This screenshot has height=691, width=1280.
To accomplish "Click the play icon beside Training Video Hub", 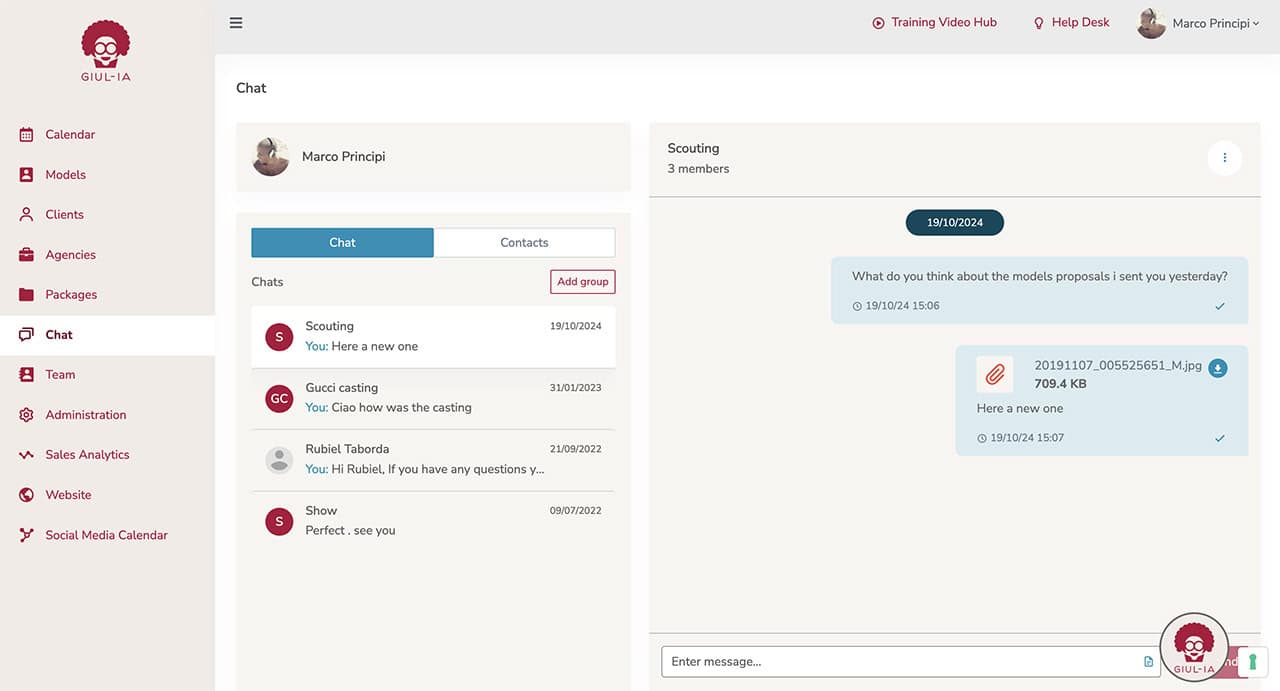I will [878, 22].
